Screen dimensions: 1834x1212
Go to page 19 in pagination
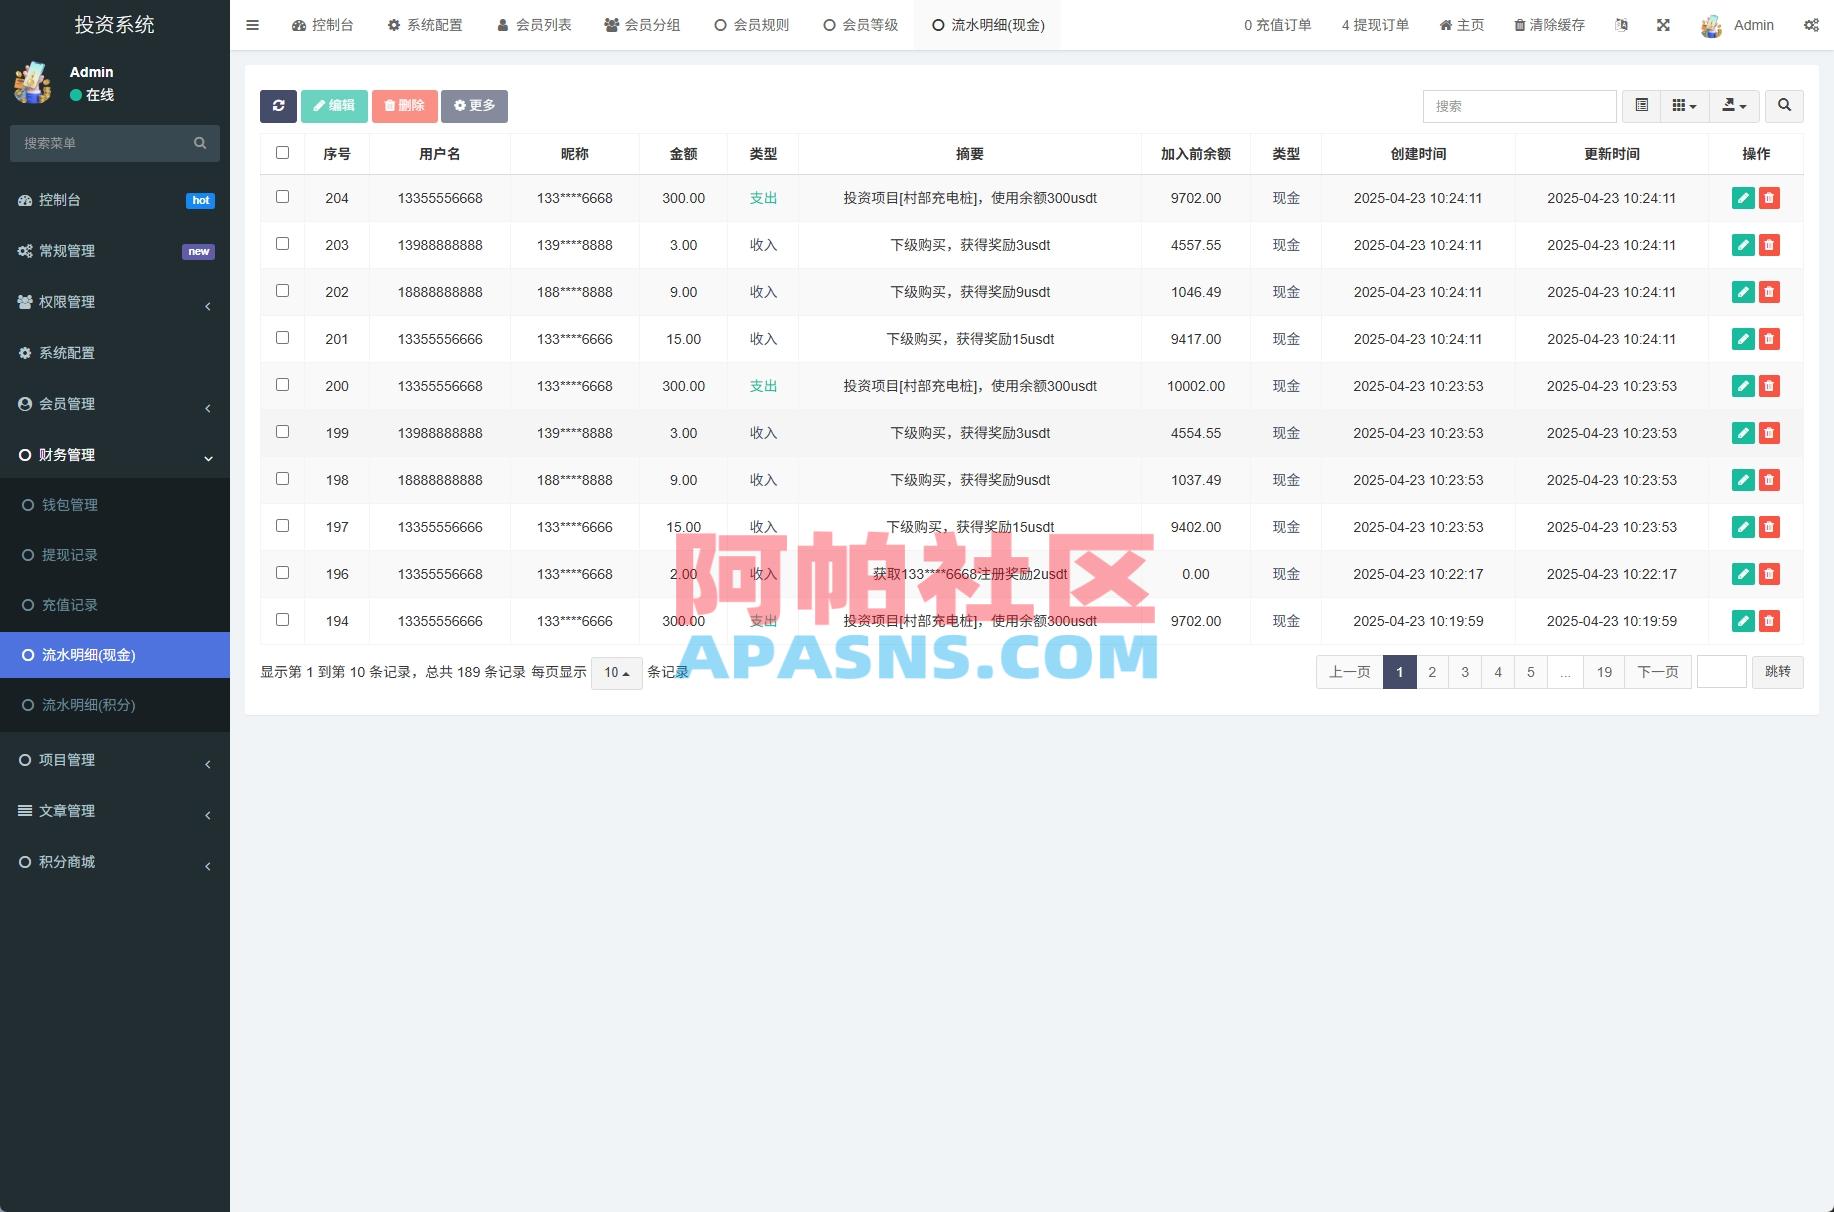(1603, 672)
